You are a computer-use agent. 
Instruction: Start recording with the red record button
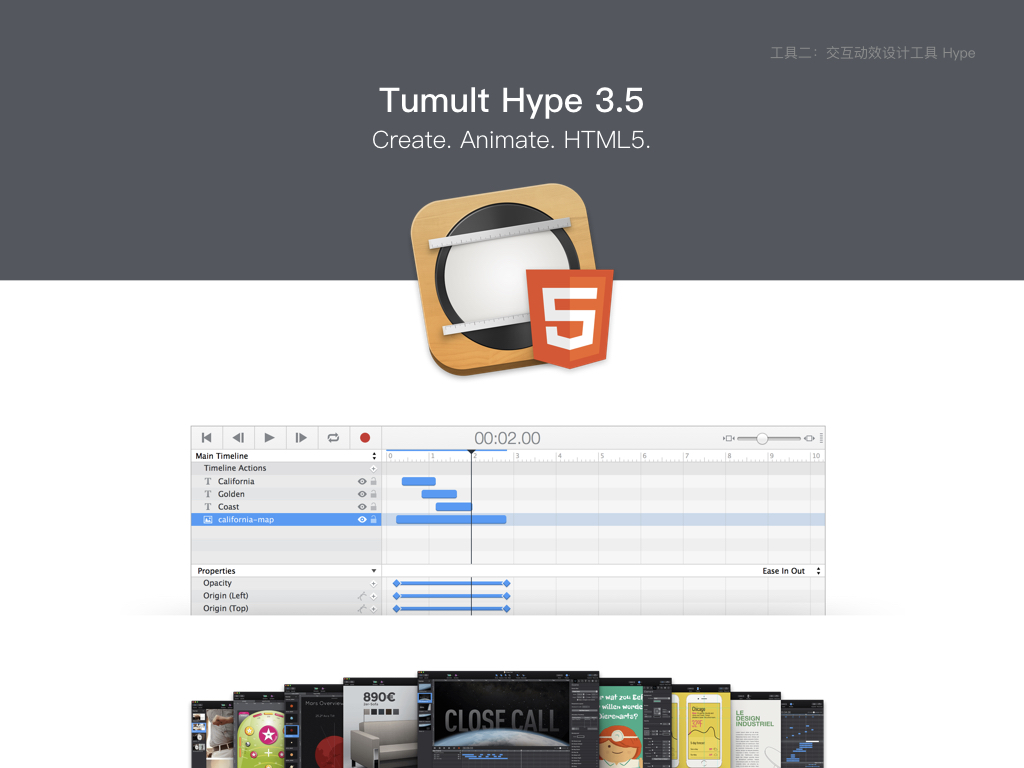pos(365,438)
